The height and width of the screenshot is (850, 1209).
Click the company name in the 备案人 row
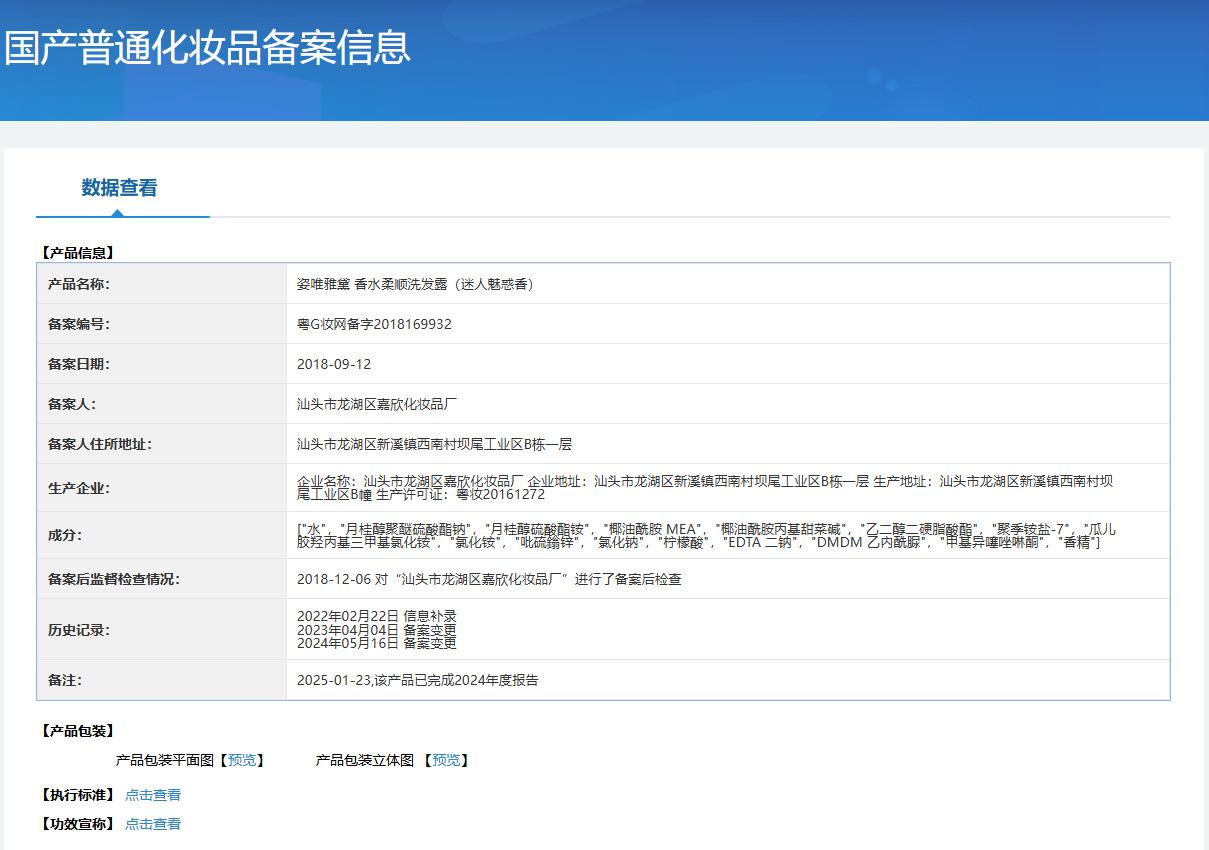coord(377,404)
